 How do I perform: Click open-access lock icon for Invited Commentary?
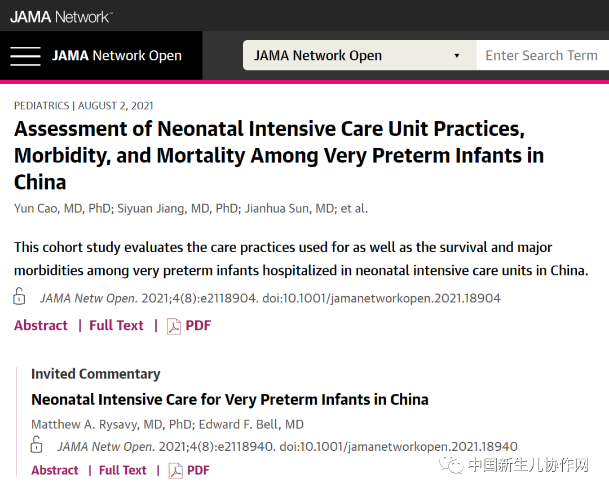(x=37, y=445)
